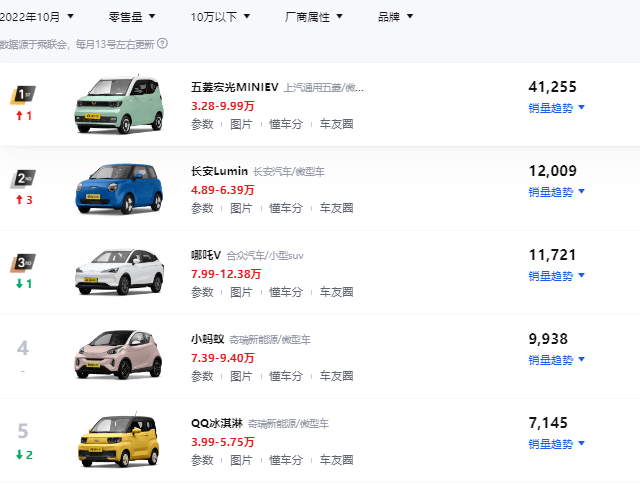This screenshot has height=491, width=640.
Task: Click the 41,255 sales figure
Action: pos(553,87)
